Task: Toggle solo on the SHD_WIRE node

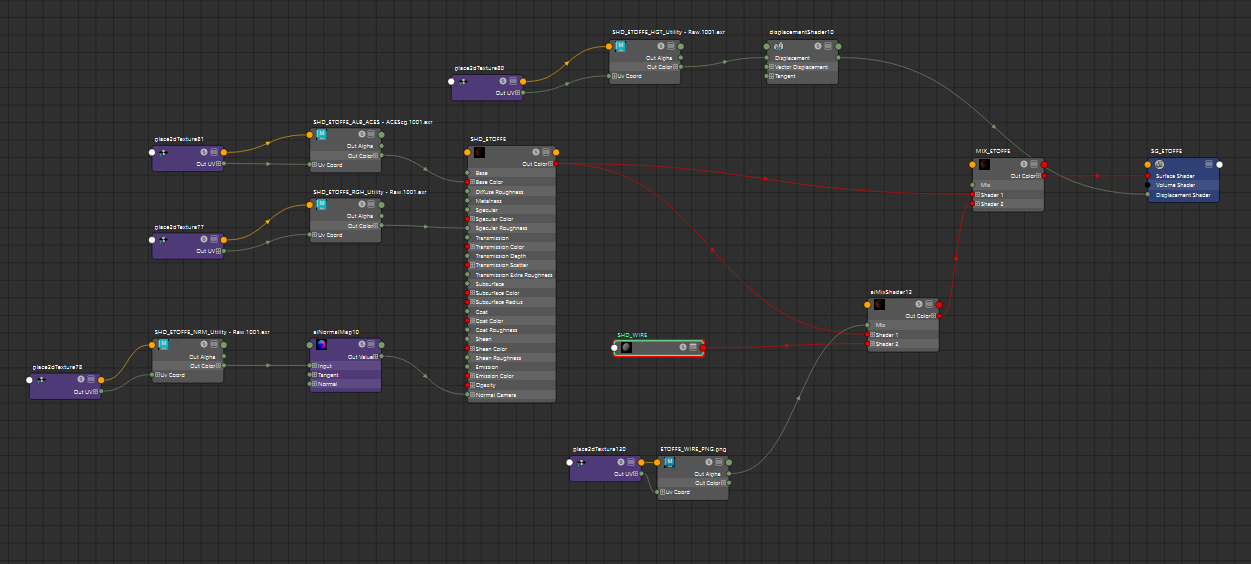Action: click(682, 347)
